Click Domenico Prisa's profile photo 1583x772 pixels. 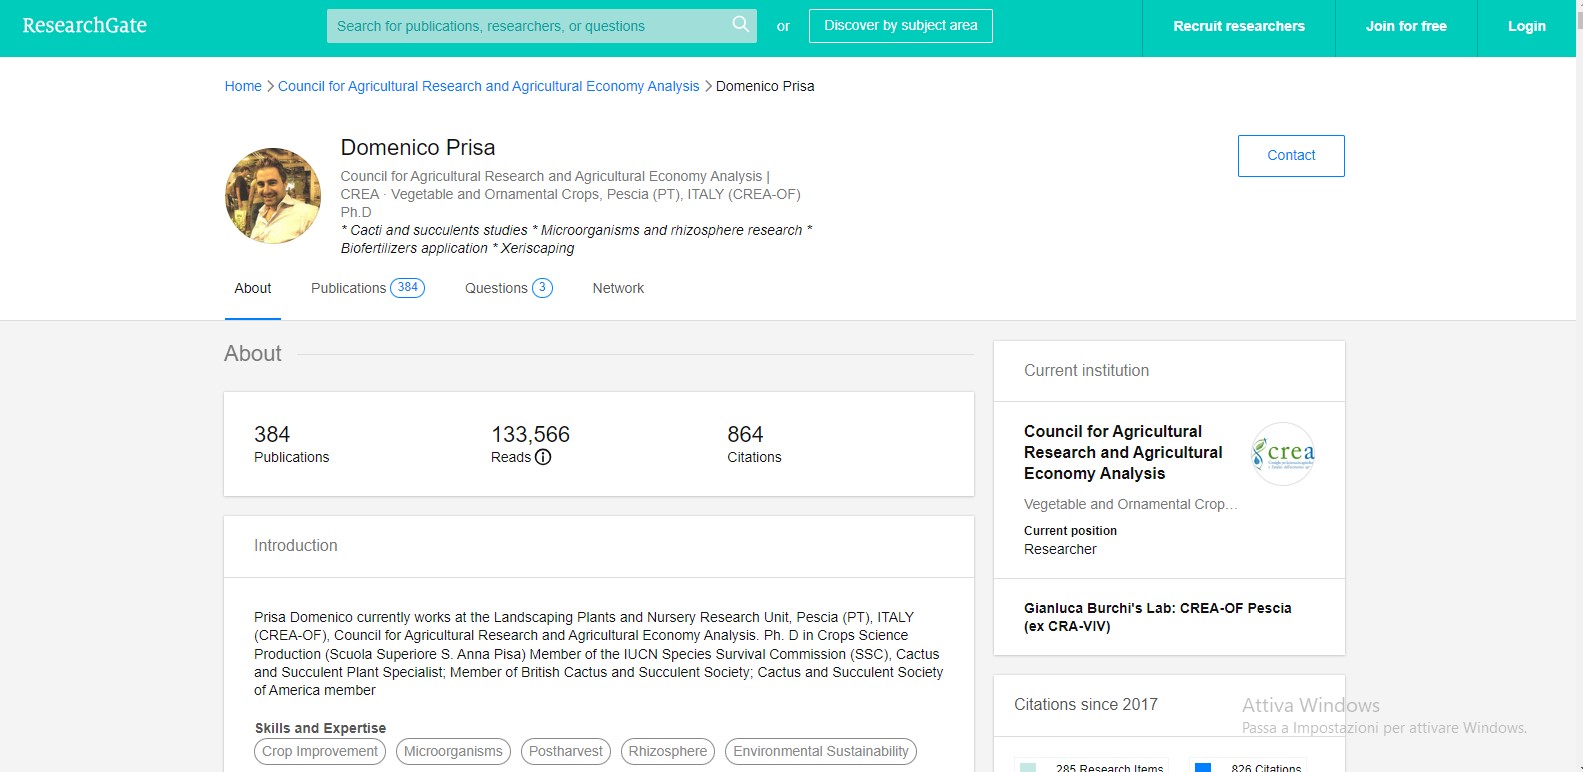273,196
